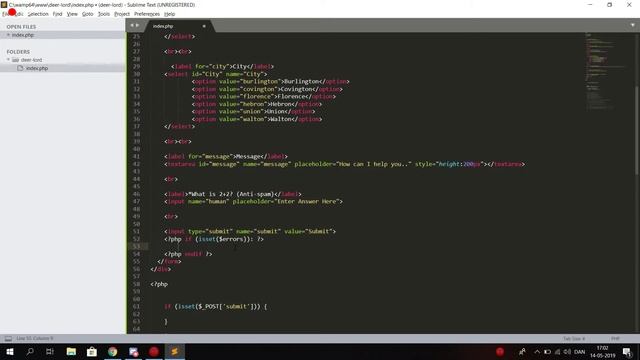
Task: Click the Sublime Text title bar app icon
Action: click(4, 4)
